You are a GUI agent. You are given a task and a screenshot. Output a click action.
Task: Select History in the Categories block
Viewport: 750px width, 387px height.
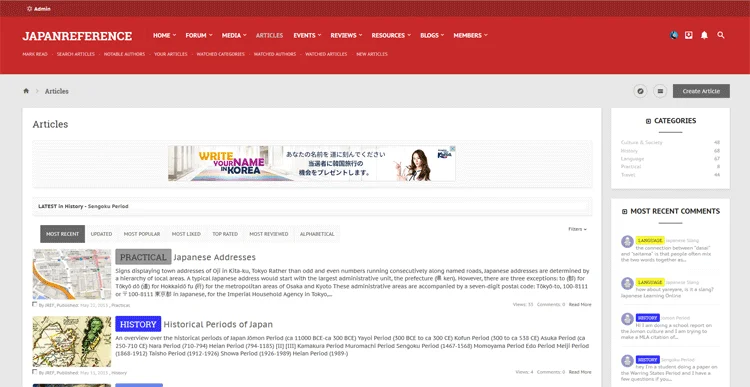click(x=629, y=151)
